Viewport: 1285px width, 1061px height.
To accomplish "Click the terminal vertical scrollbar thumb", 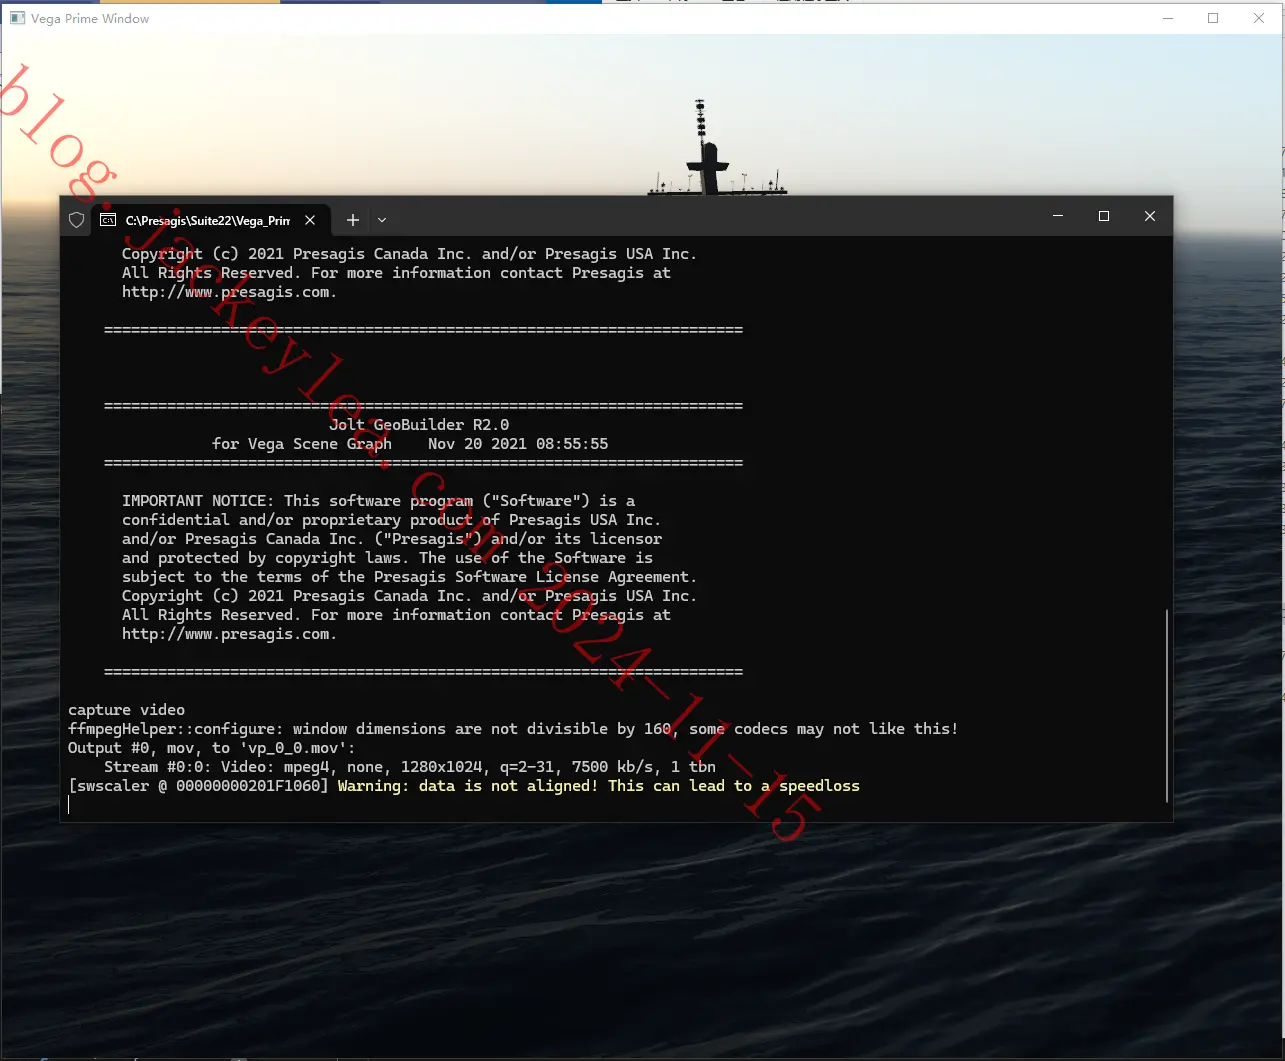I will pyautogui.click(x=1166, y=705).
